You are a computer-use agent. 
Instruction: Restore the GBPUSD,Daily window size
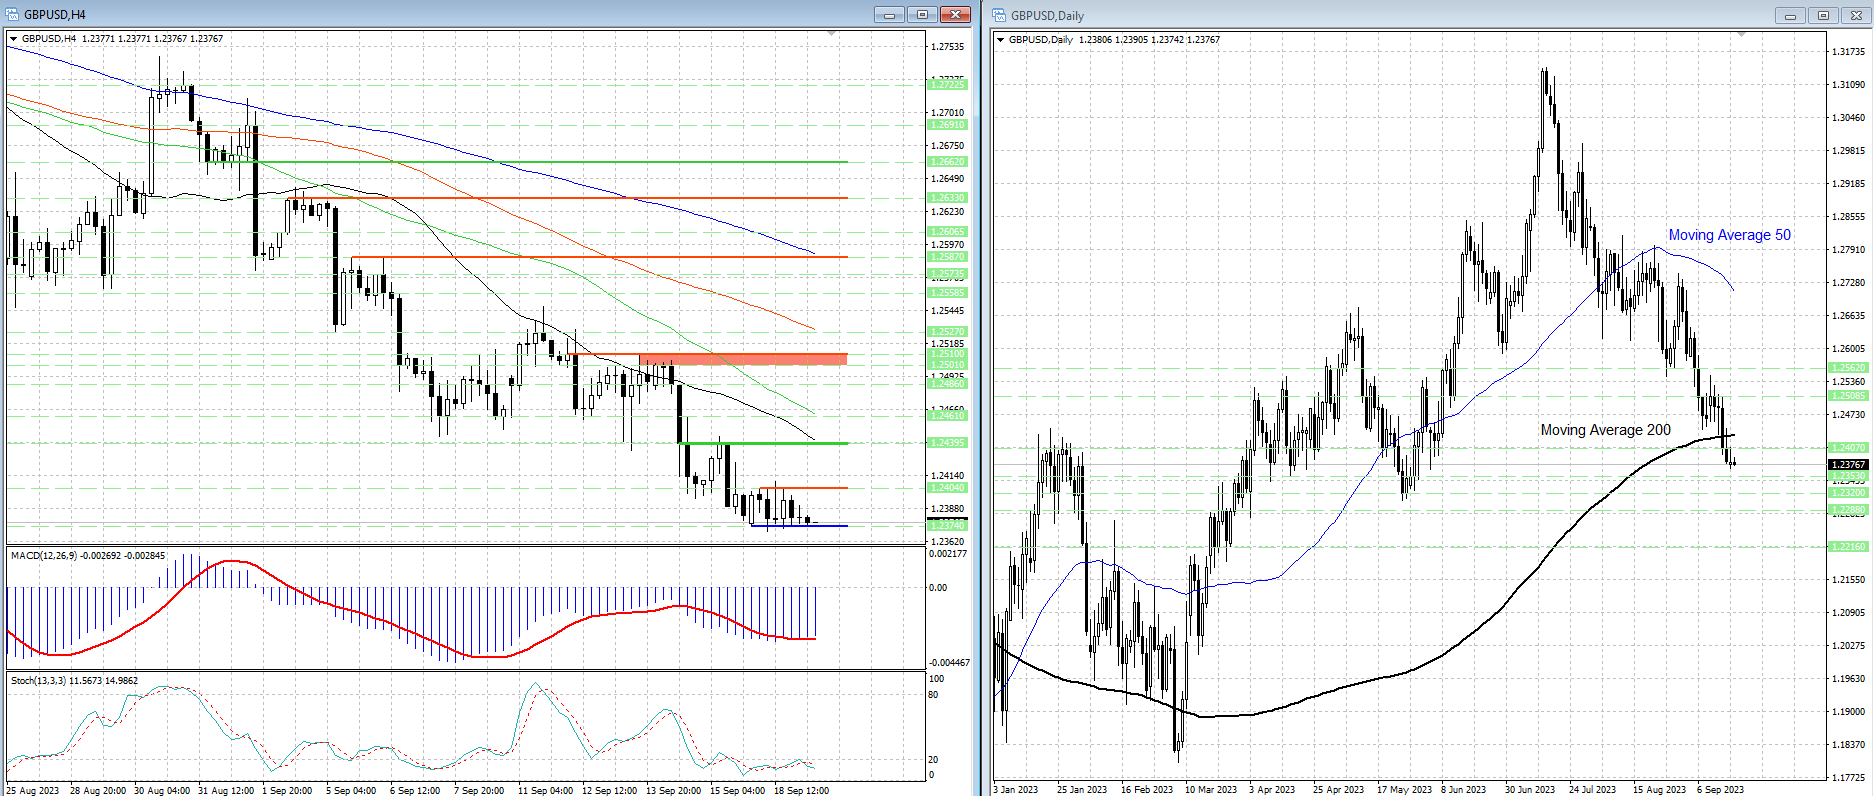1823,15
